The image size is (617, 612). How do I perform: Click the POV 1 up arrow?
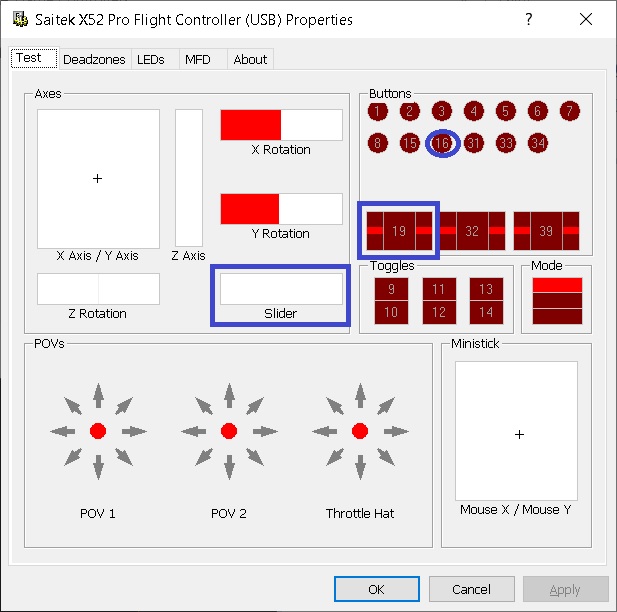click(98, 396)
